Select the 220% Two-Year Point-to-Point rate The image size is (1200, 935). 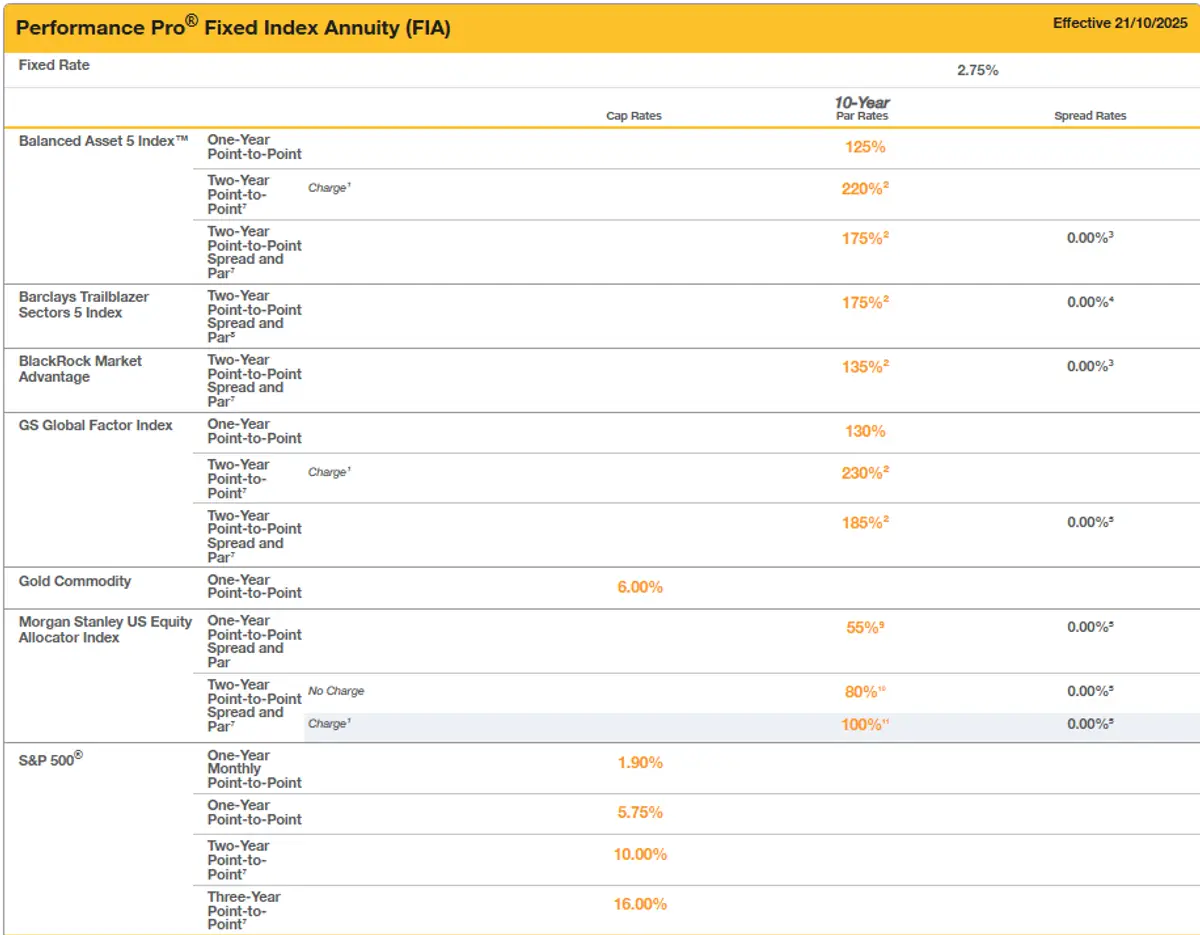[x=860, y=188]
